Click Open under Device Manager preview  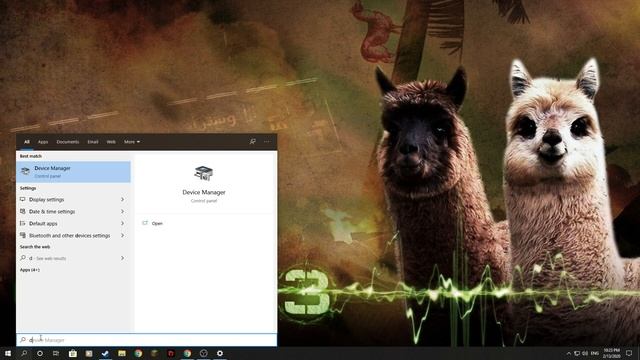click(x=157, y=223)
